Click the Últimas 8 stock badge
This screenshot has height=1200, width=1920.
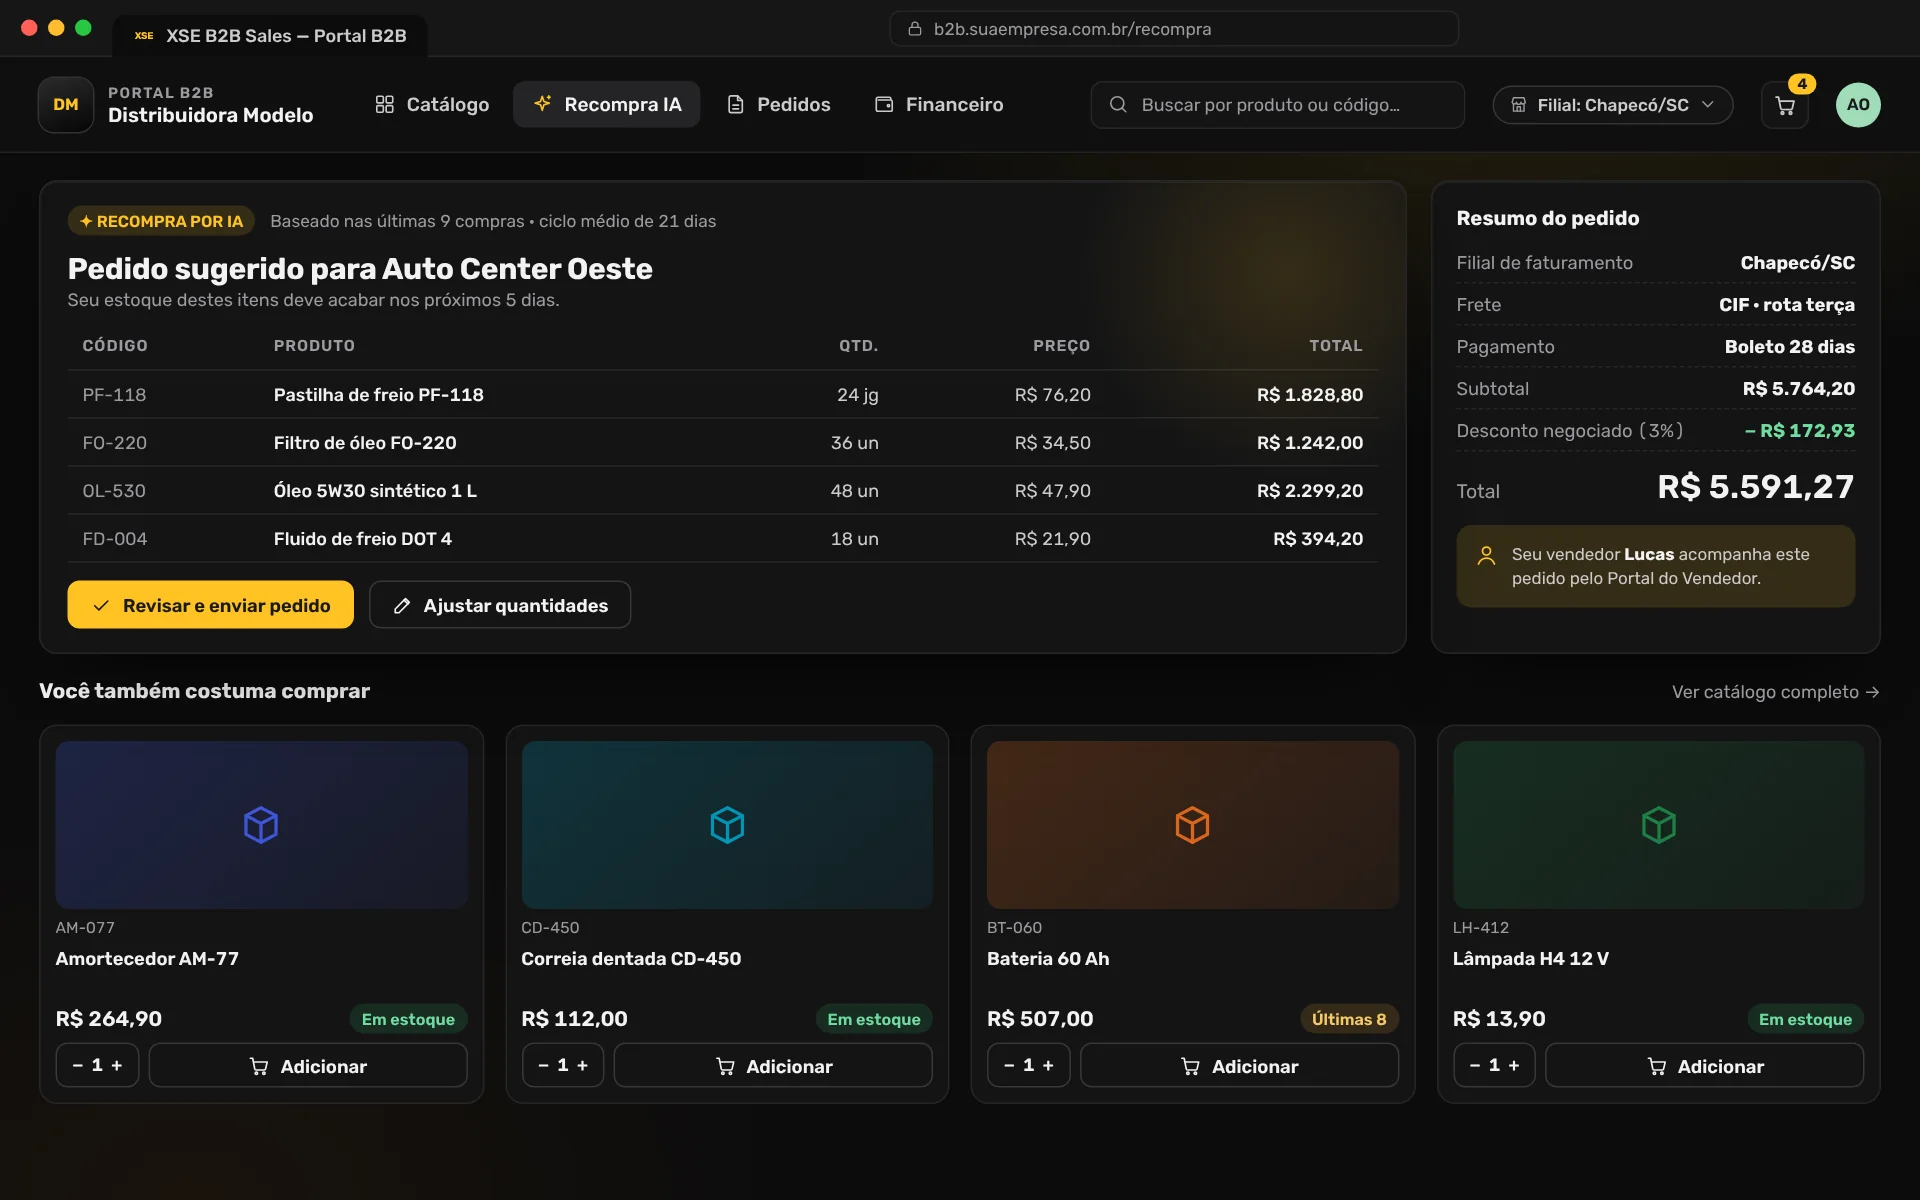[x=1349, y=1019]
